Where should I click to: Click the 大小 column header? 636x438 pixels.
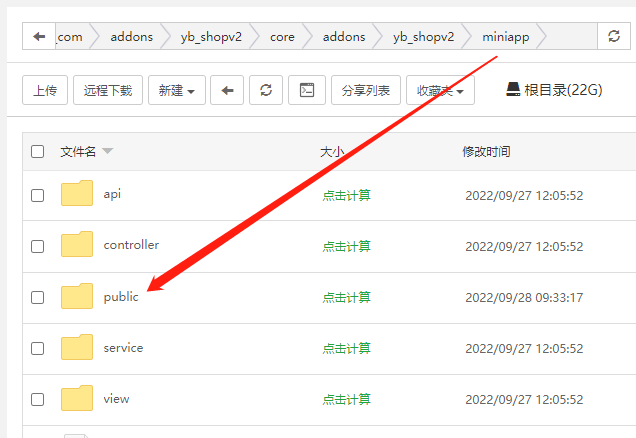332,152
